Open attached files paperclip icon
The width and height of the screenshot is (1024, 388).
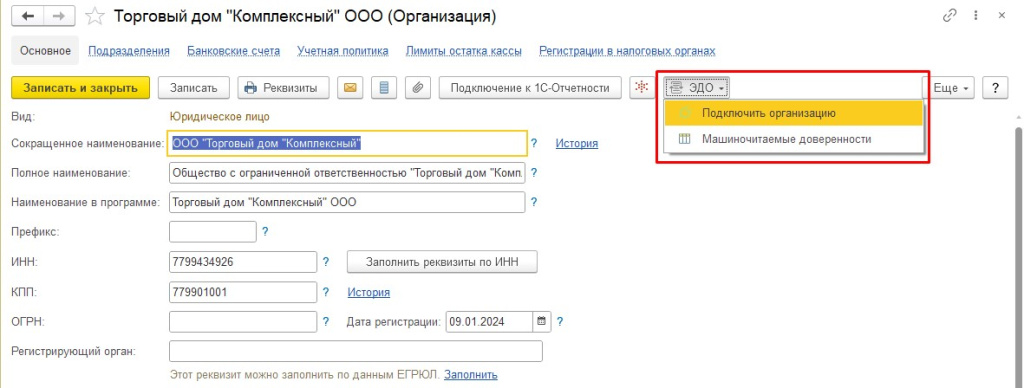coord(417,88)
